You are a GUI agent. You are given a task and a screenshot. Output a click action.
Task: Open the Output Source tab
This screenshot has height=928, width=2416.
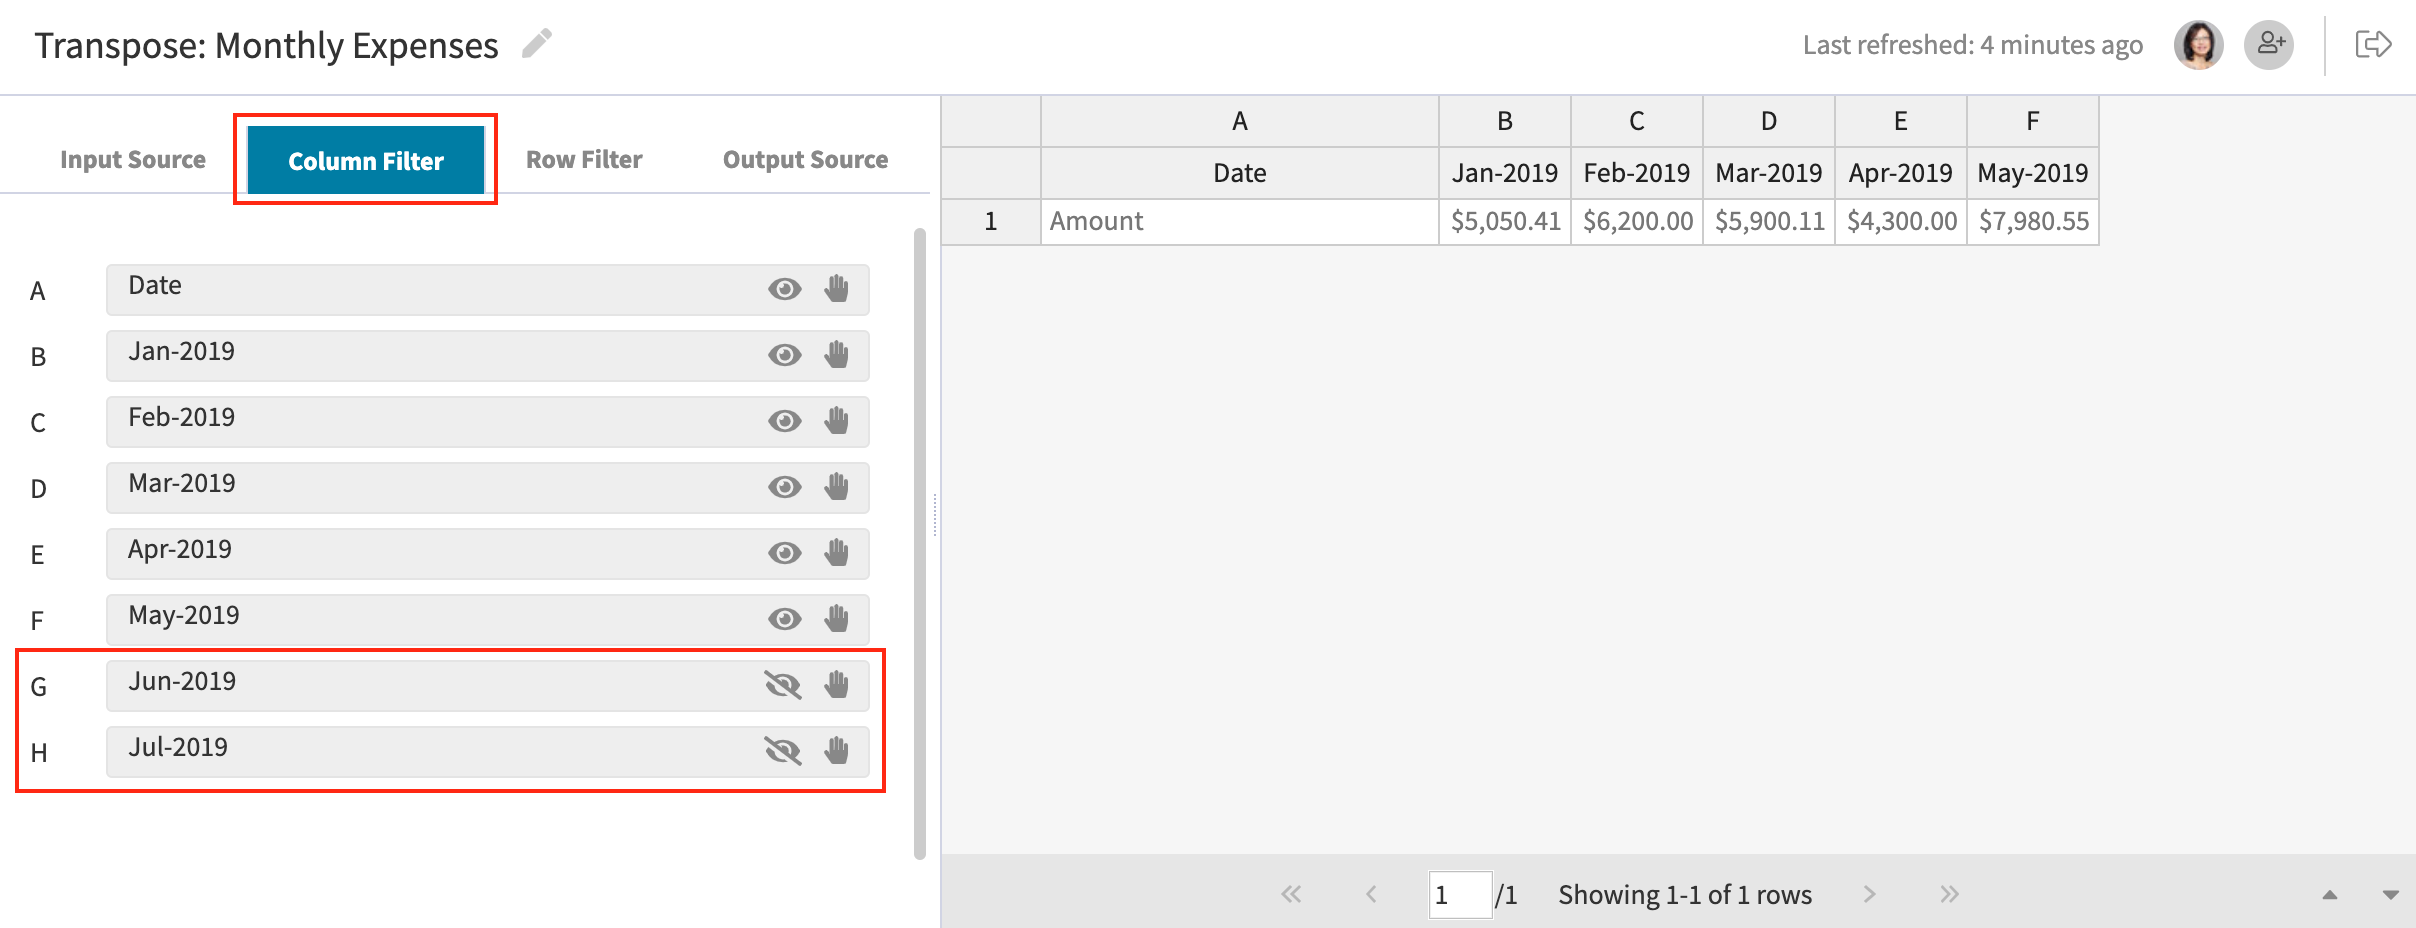[805, 158]
